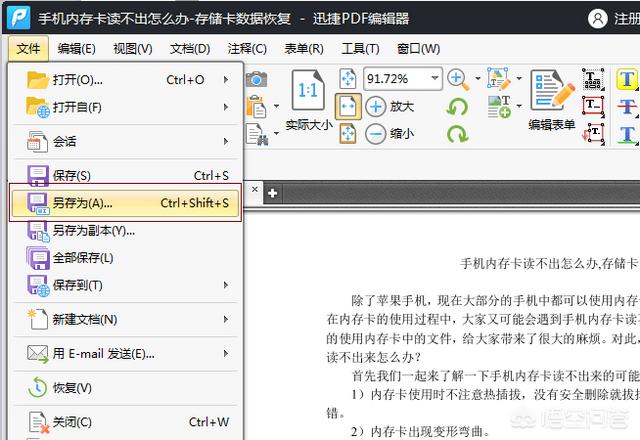Select the 1:1 actual size icon
The image size is (640, 440).
(x=308, y=90)
